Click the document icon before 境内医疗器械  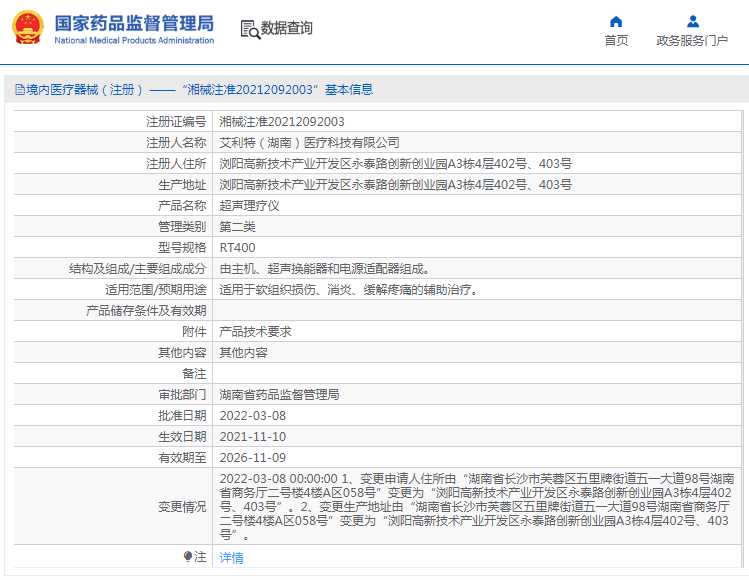(20, 89)
